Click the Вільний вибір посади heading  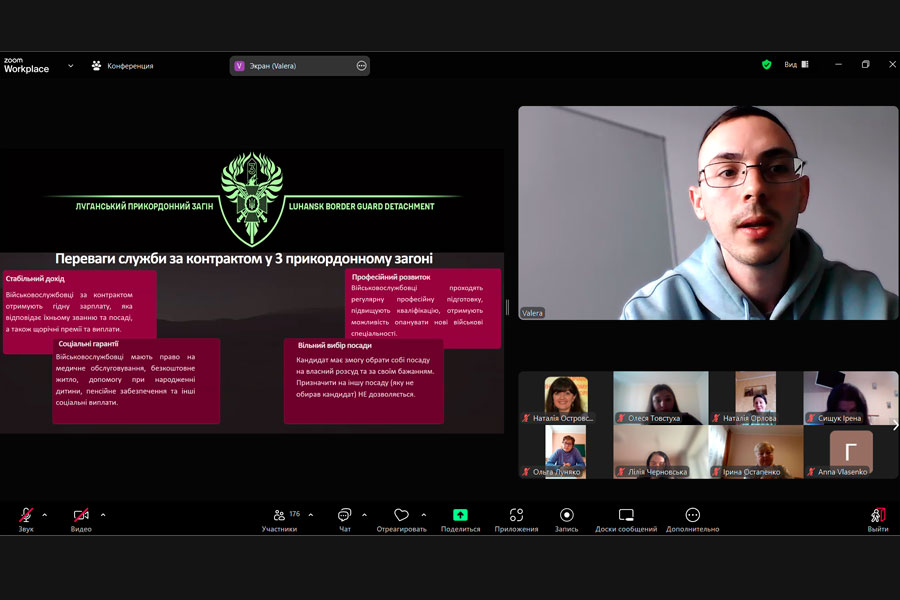[x=335, y=346]
